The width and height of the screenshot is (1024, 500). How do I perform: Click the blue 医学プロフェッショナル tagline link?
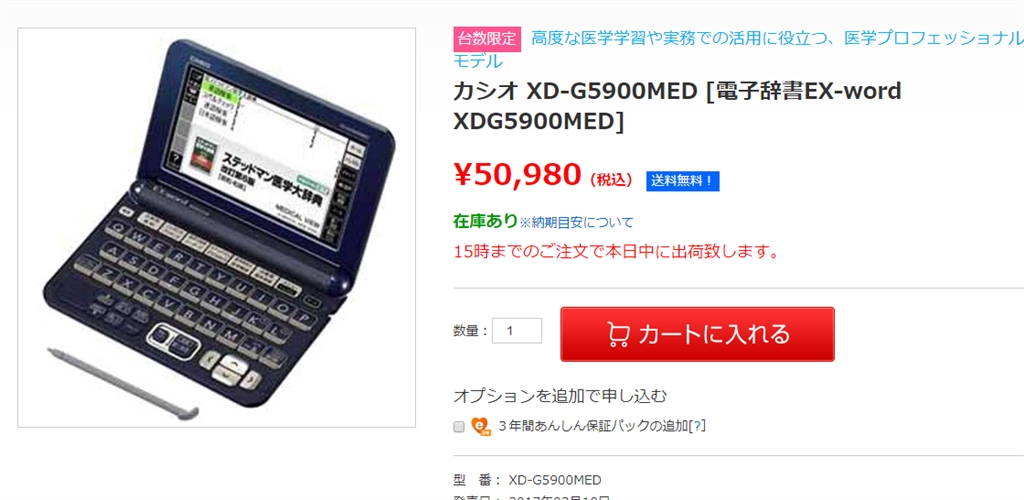point(738,50)
